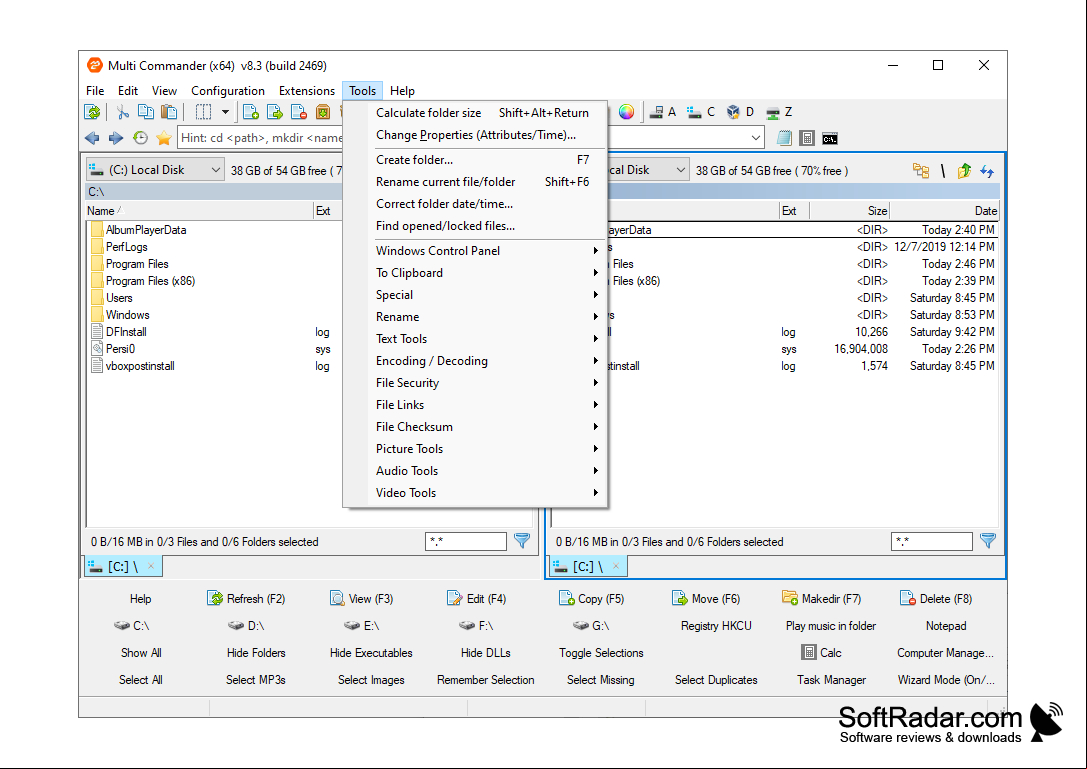Open the command prompt console icon
Viewport: 1087px width, 769px height.
[830, 139]
